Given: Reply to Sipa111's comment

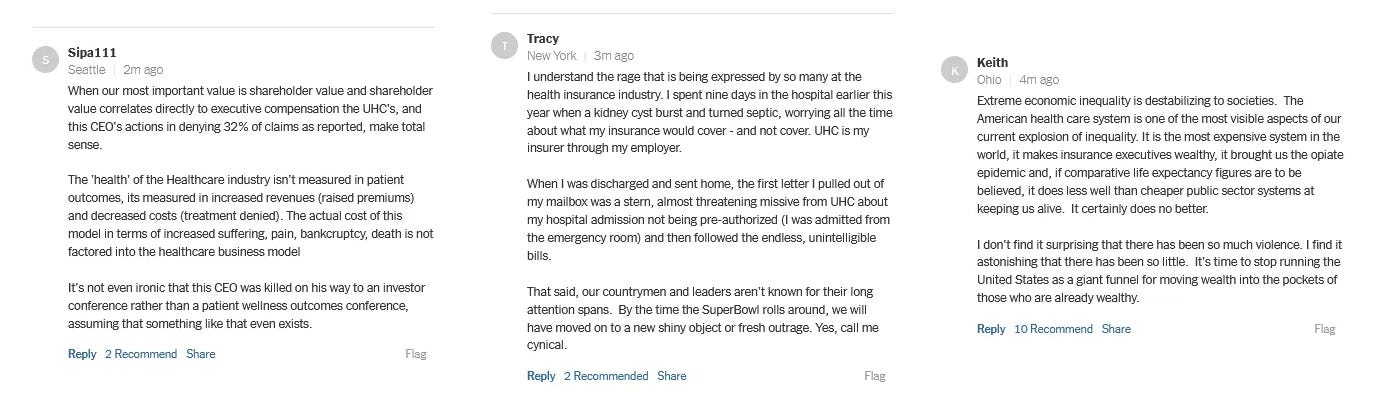Looking at the screenshot, I should [82, 354].
